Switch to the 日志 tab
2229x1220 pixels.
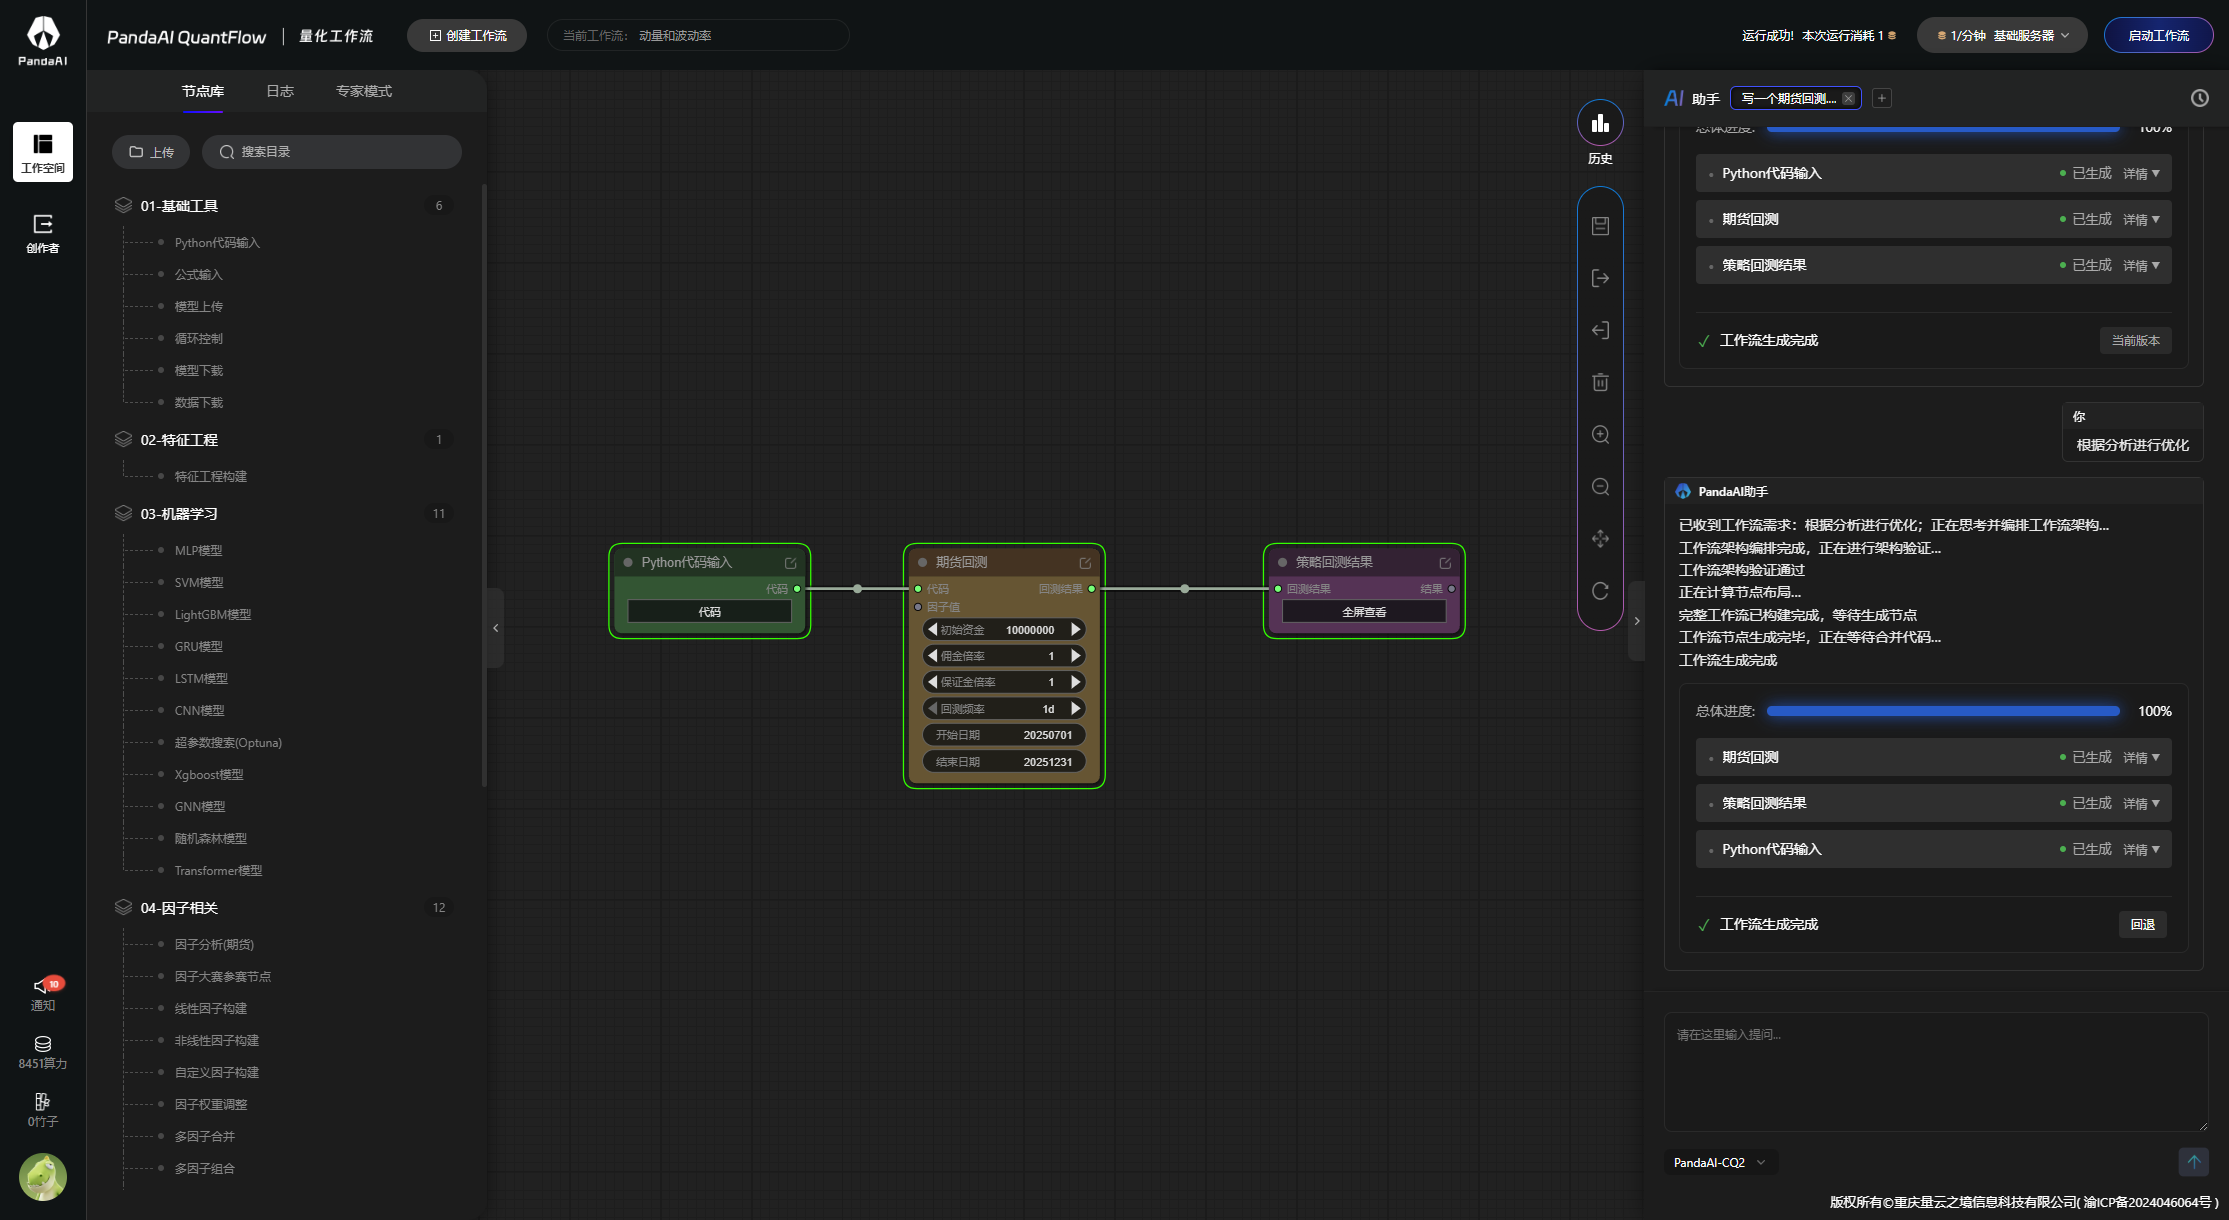[x=280, y=91]
